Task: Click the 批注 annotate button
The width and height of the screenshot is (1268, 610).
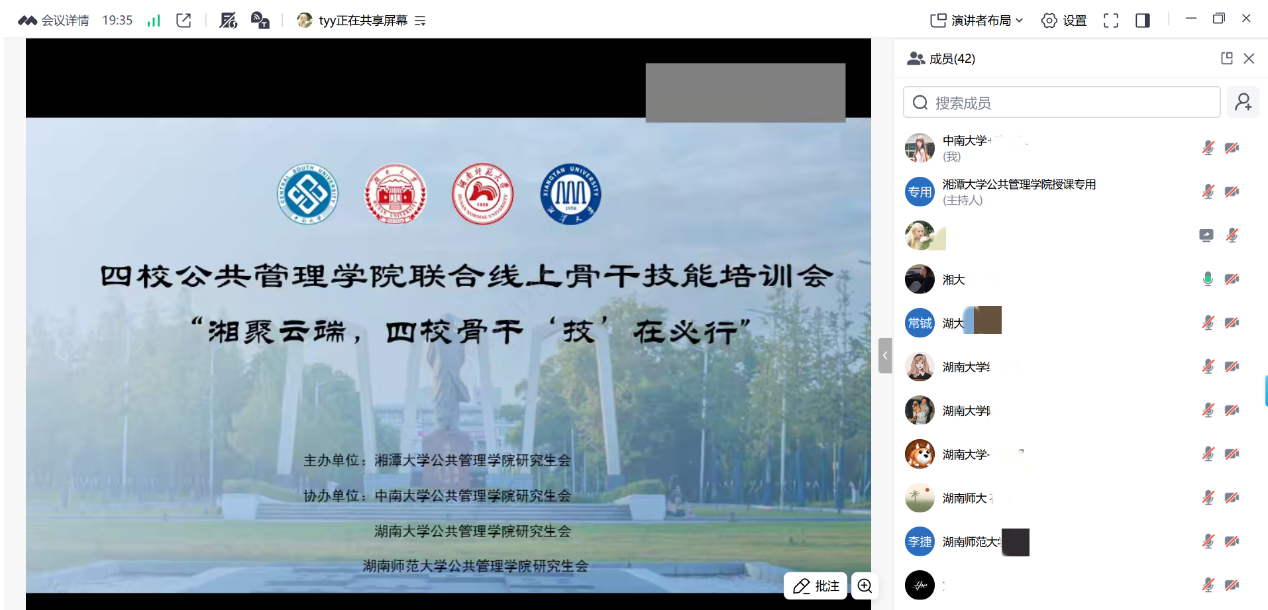Action: point(816,586)
